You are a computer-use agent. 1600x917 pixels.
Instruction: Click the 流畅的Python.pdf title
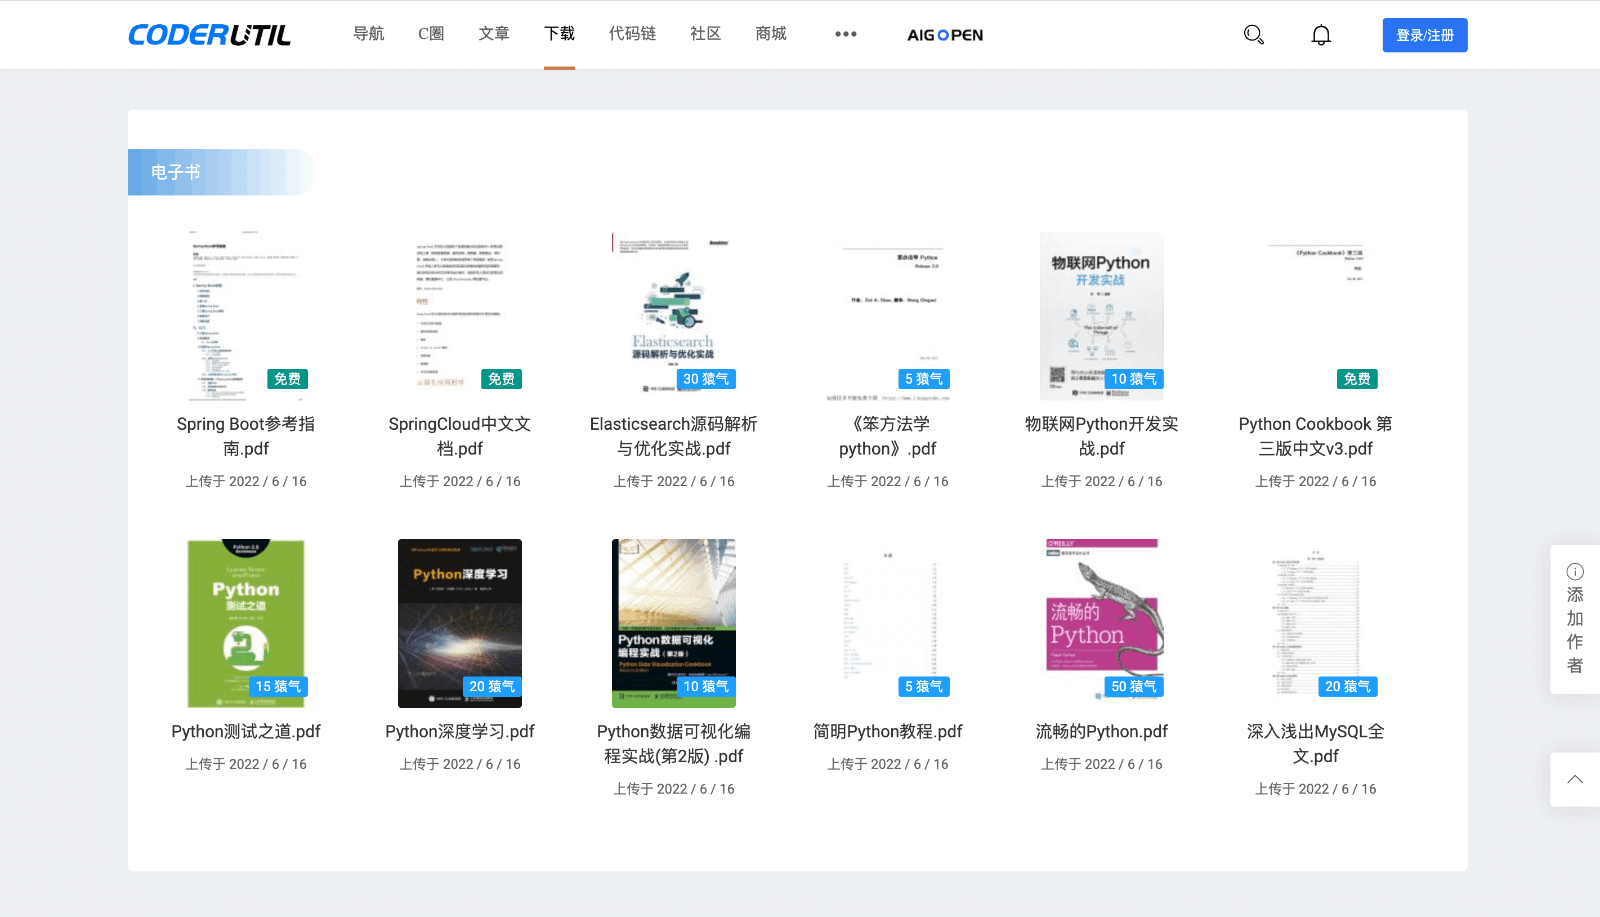pos(1102,731)
